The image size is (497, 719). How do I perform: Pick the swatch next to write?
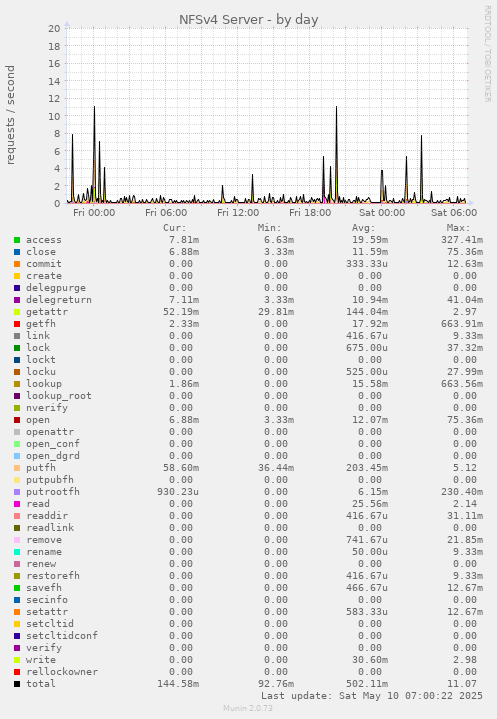tap(17, 659)
